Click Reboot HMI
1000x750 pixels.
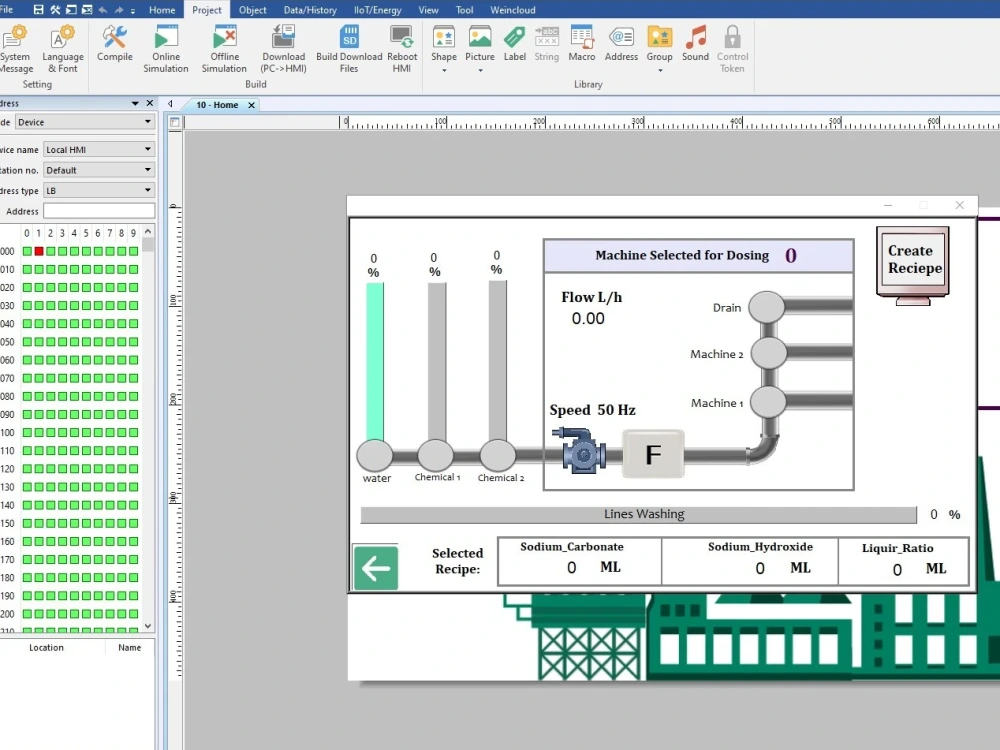pos(402,45)
